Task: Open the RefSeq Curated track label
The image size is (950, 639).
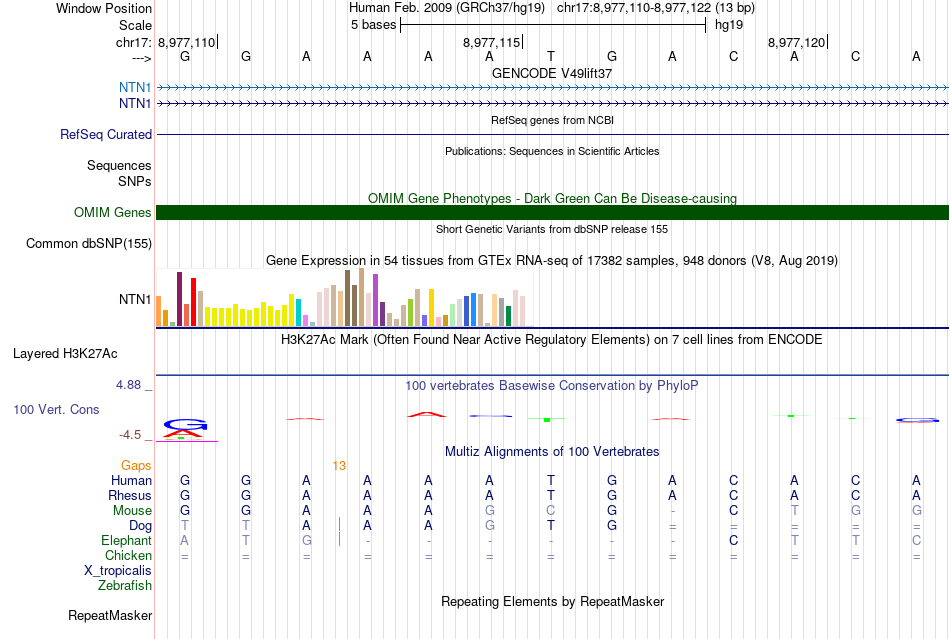Action: coord(106,134)
